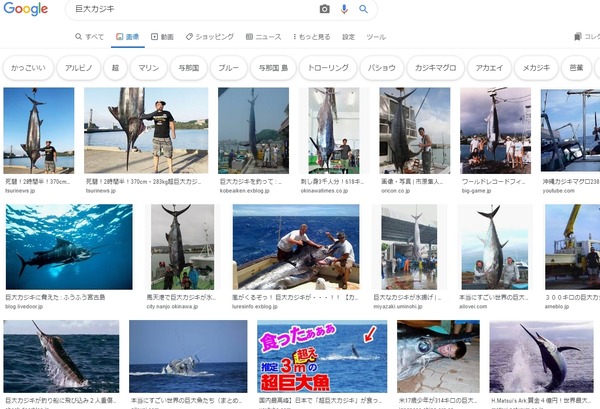Click caption 馬天港で巨大カジキが水
The height and width of the screenshot is (409, 600).
click(181, 297)
